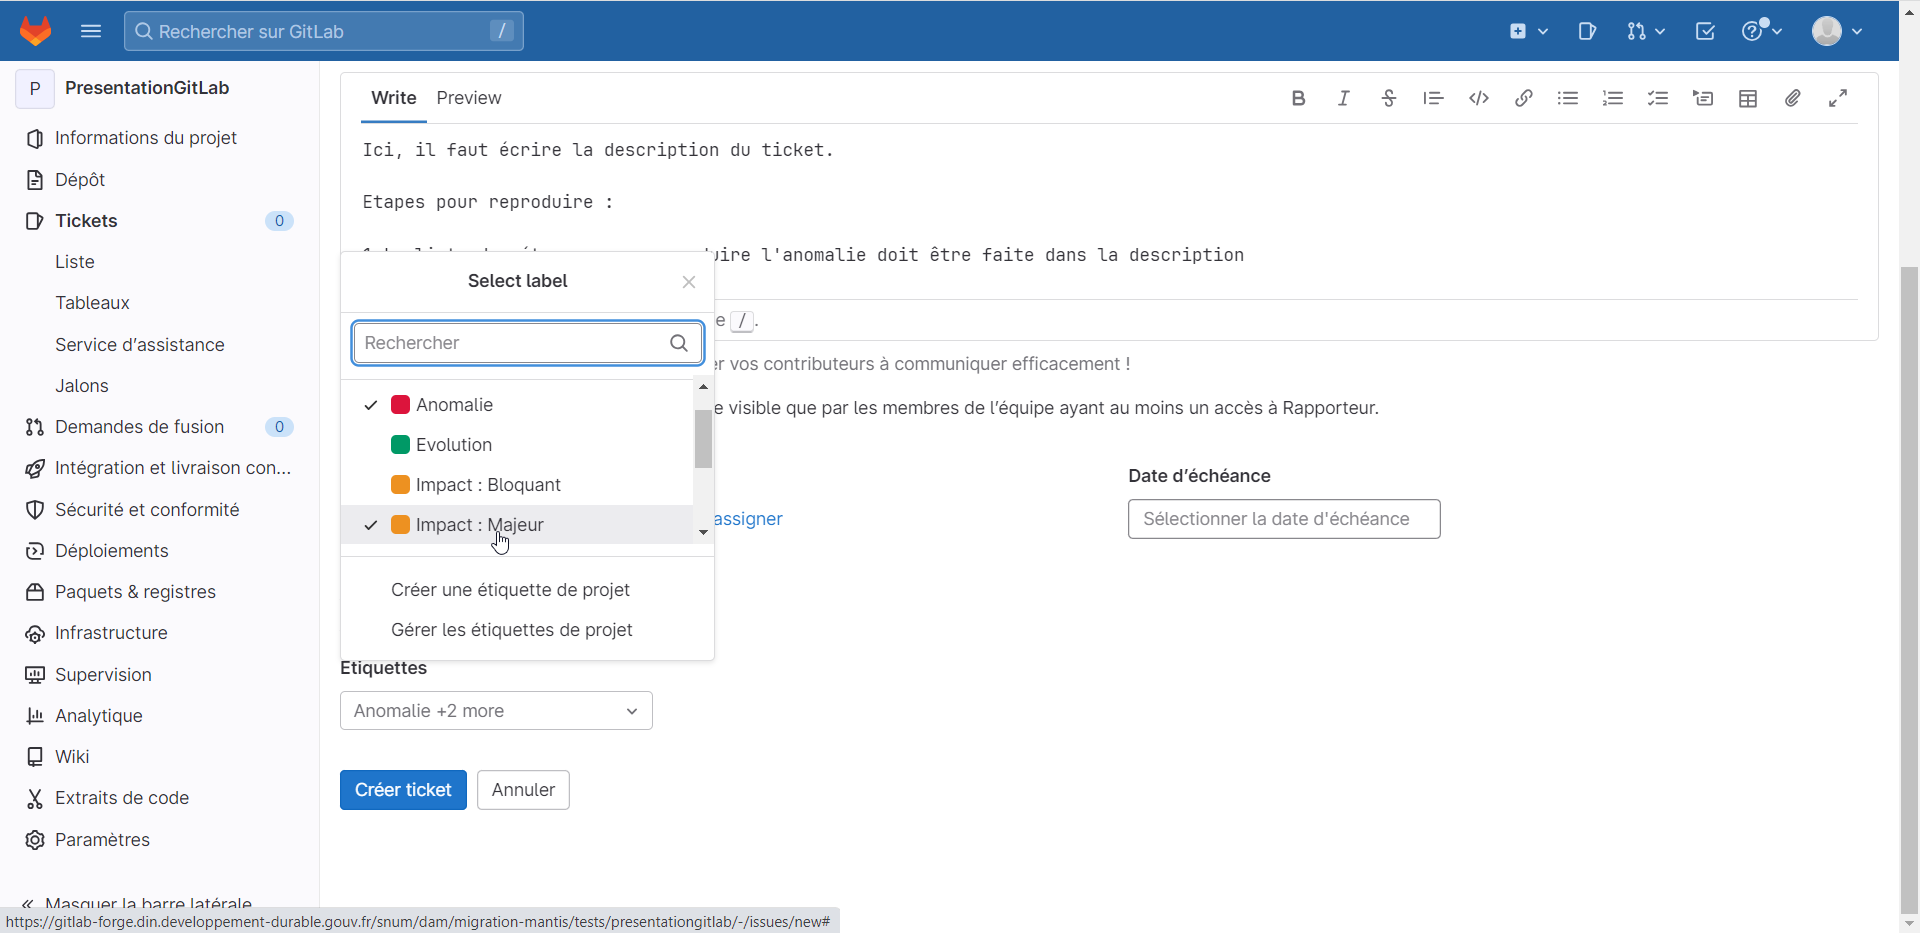Open the help menu dropdown

coord(1761,31)
